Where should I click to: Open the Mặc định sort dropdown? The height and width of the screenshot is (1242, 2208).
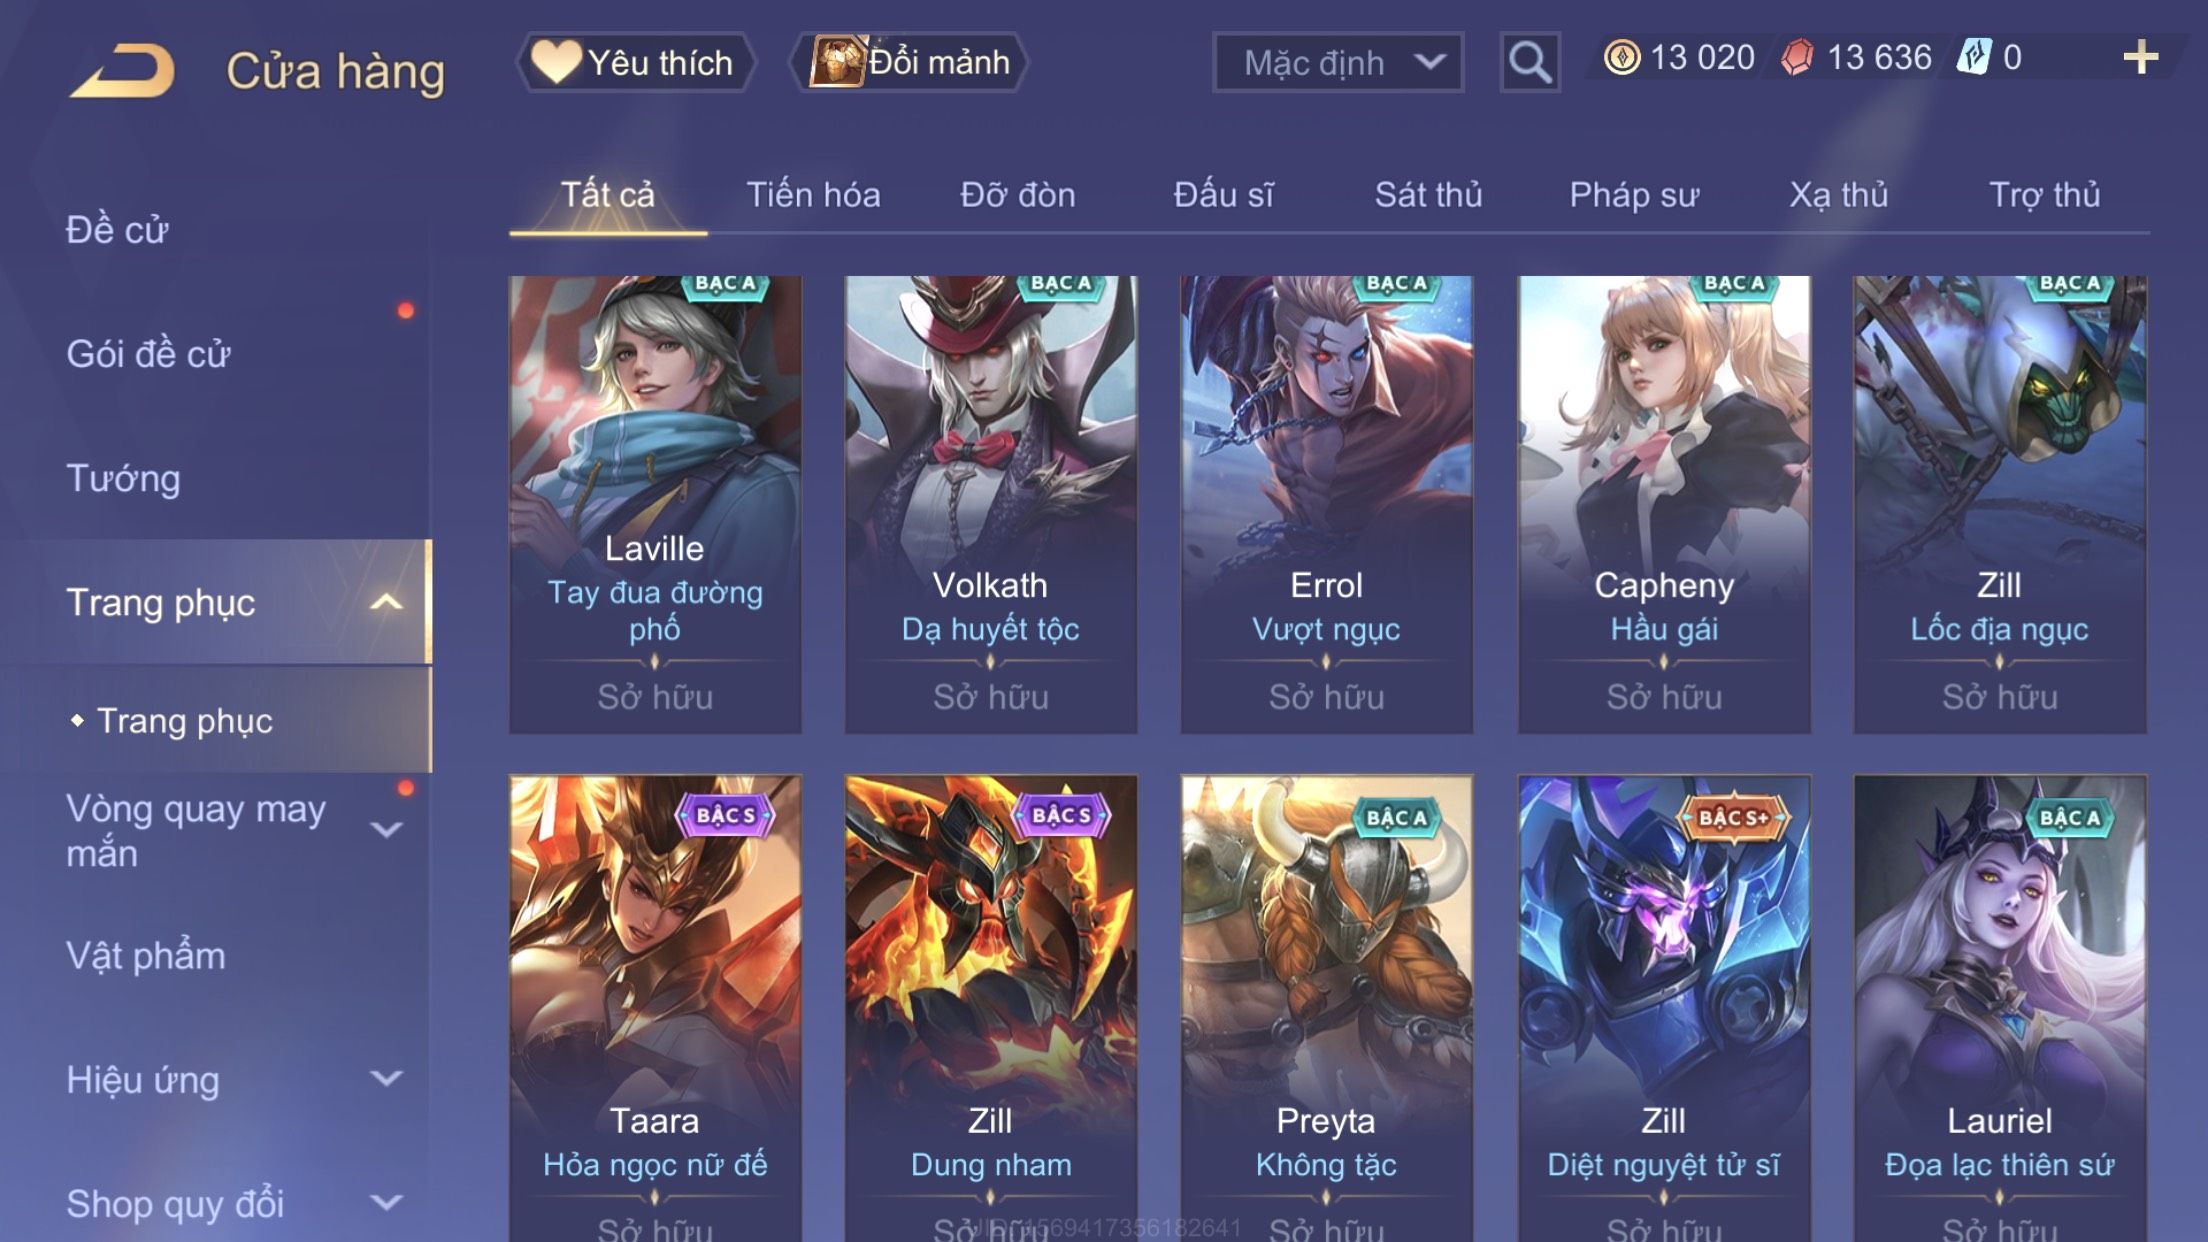tap(1338, 62)
